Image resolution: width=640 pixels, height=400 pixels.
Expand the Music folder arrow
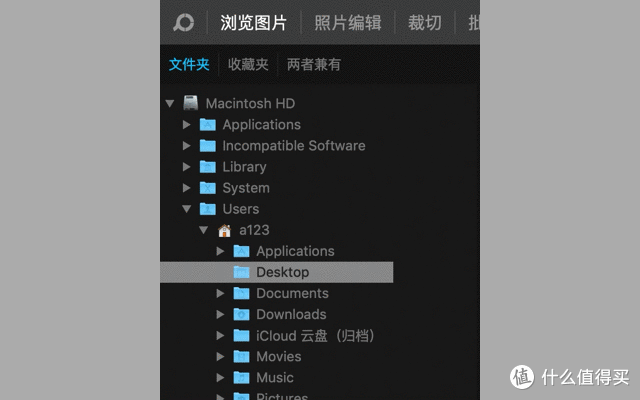(x=220, y=378)
